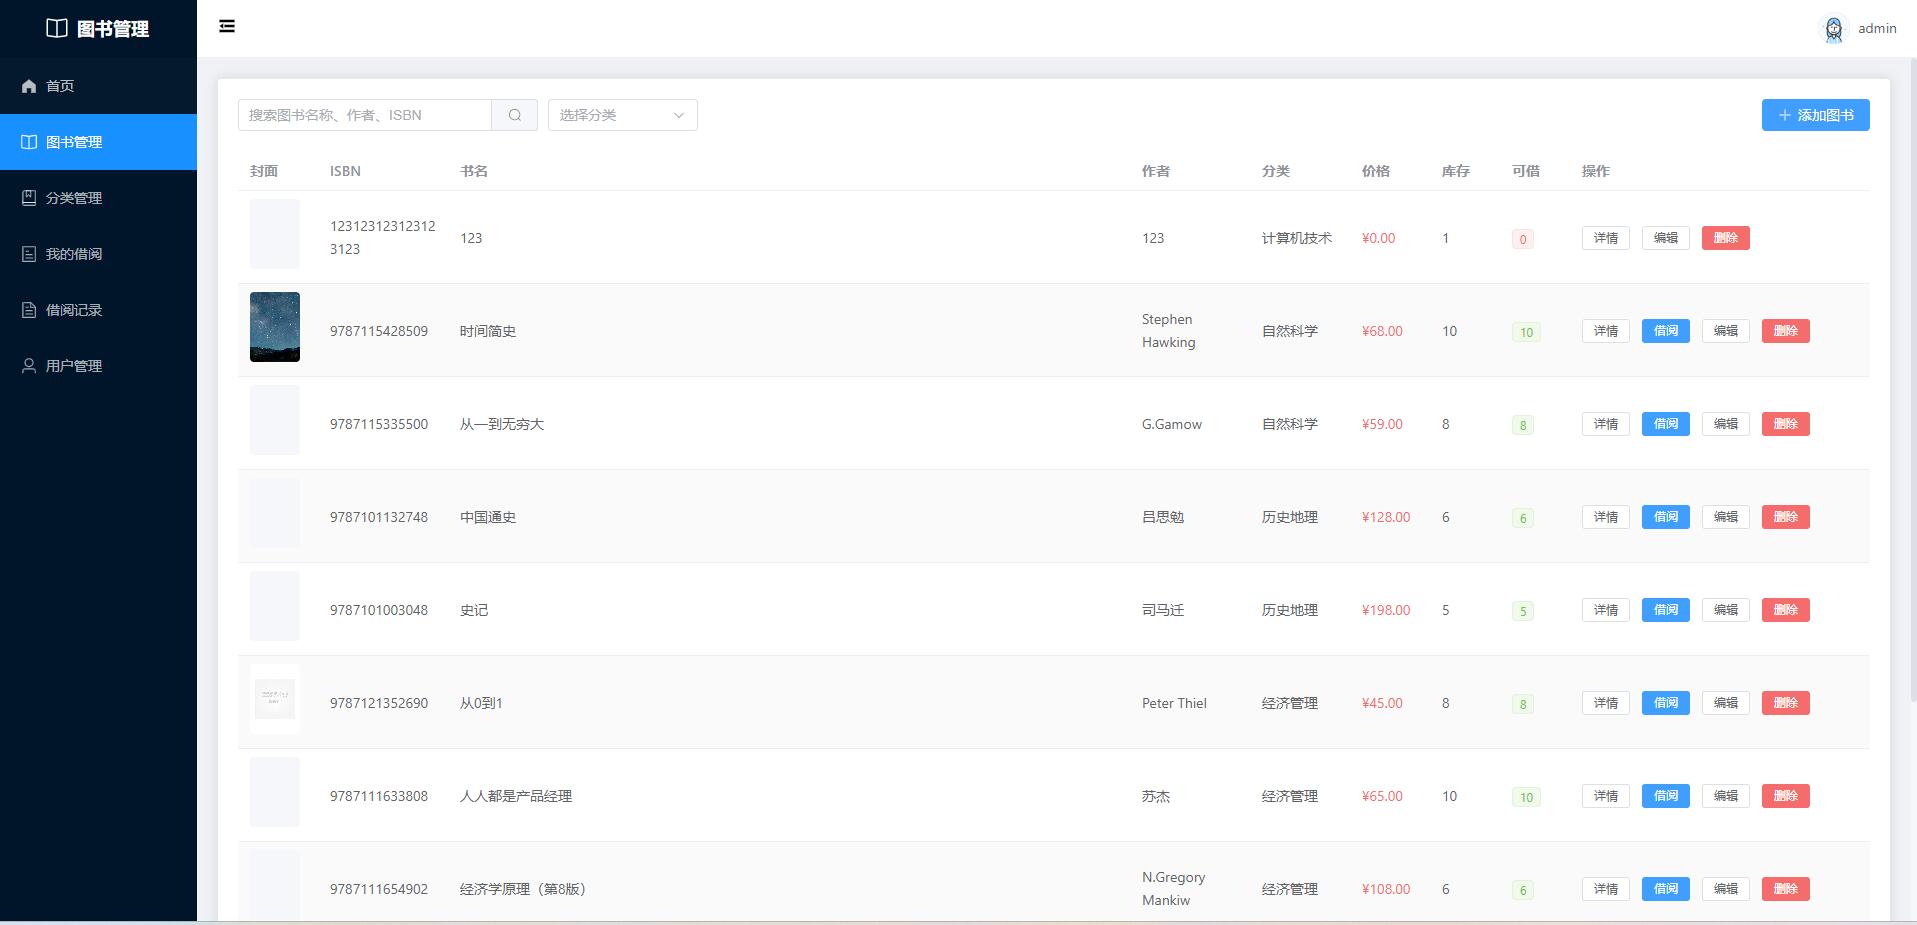Click the 借阅记录 document icon

(29, 310)
